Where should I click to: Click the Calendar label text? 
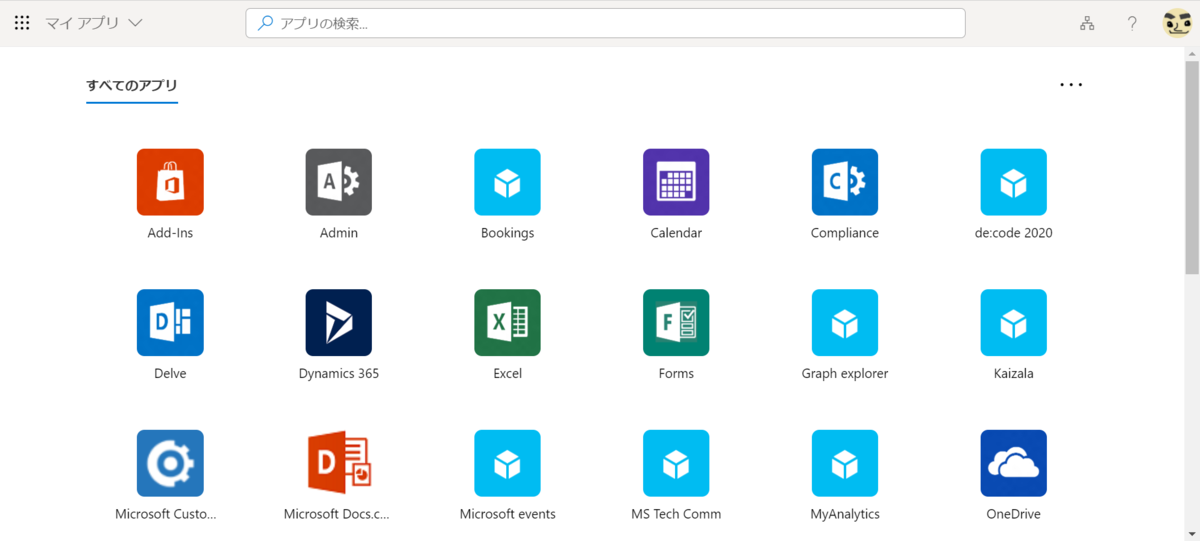coord(676,233)
